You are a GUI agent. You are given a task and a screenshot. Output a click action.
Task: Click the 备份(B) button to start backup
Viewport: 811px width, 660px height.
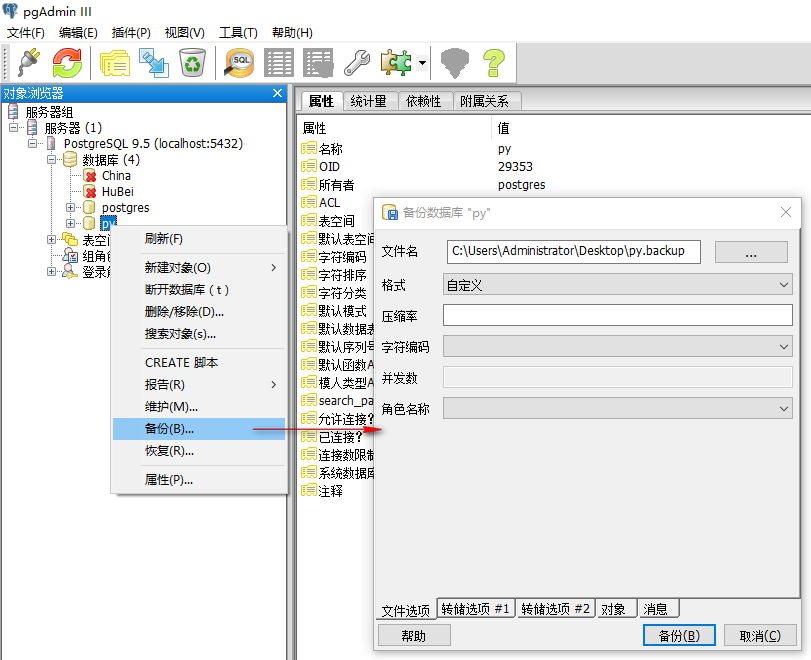[x=679, y=635]
